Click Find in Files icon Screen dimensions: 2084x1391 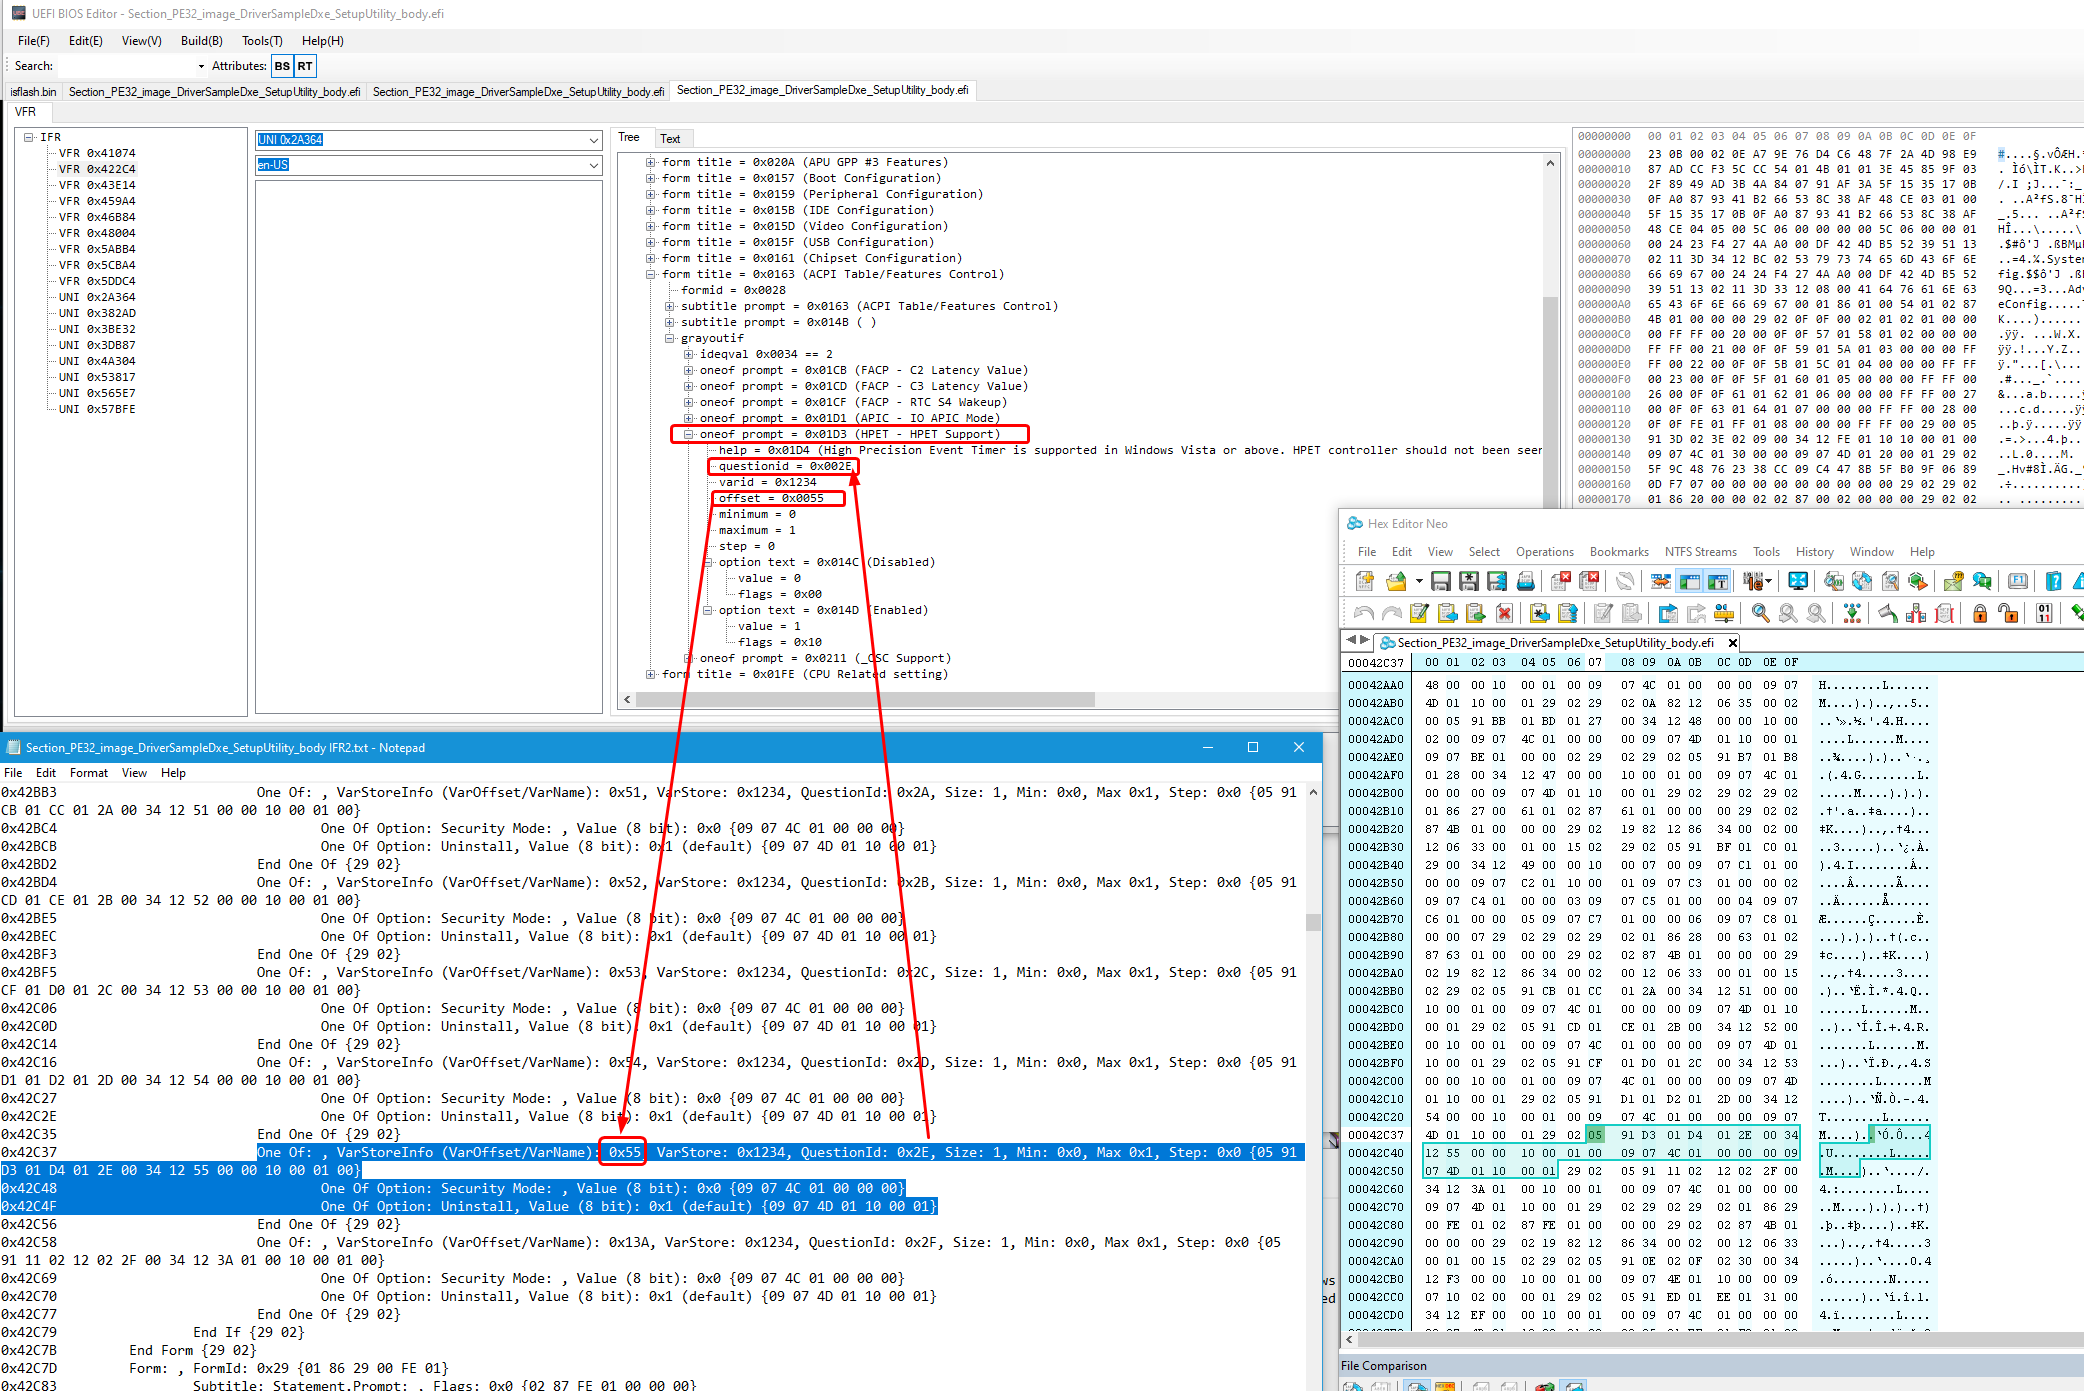coord(1833,581)
